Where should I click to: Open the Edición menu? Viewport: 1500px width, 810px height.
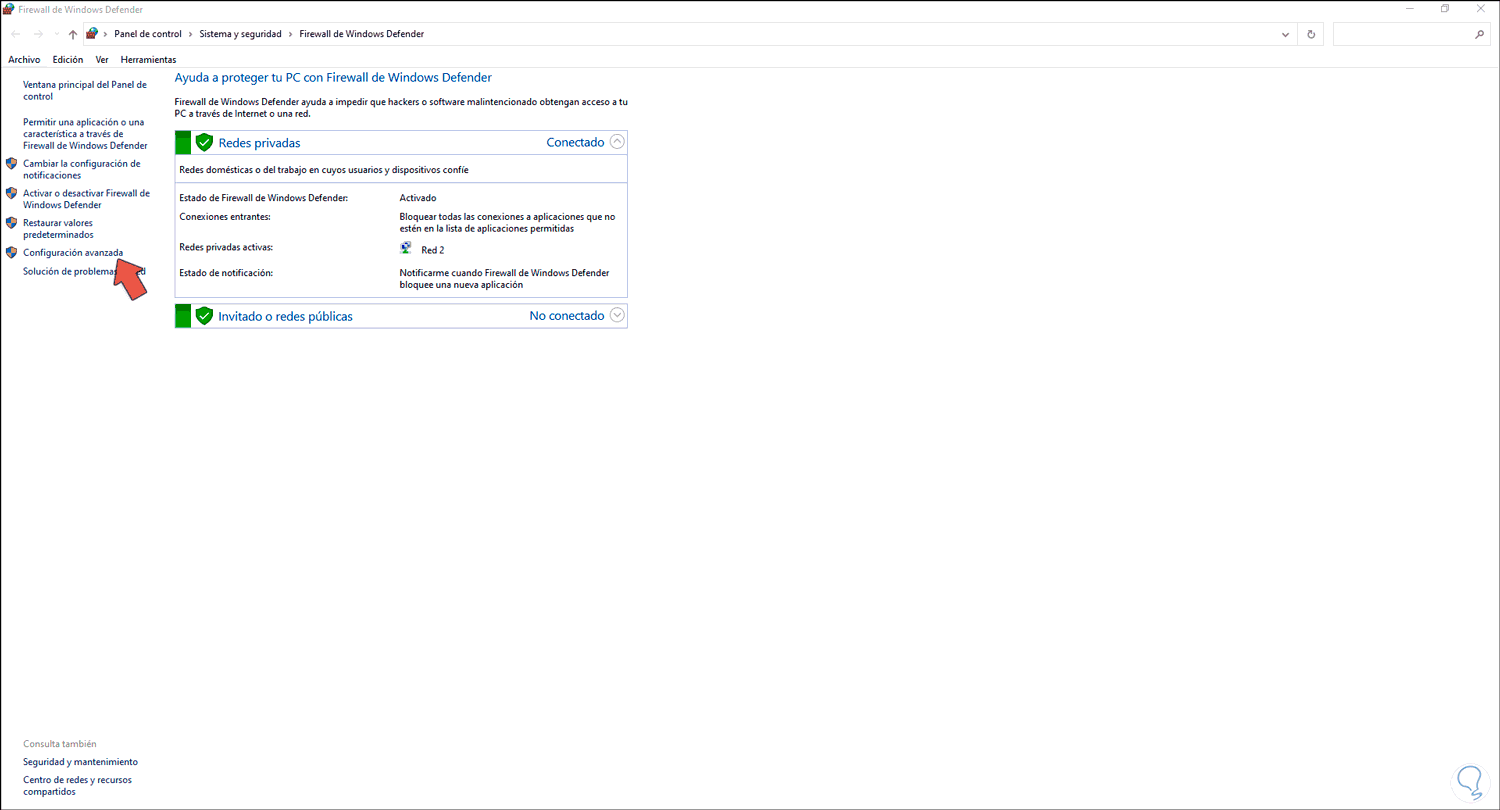68,60
